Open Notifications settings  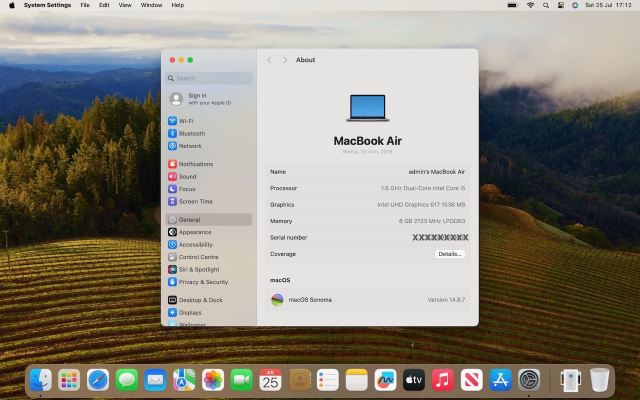point(191,164)
